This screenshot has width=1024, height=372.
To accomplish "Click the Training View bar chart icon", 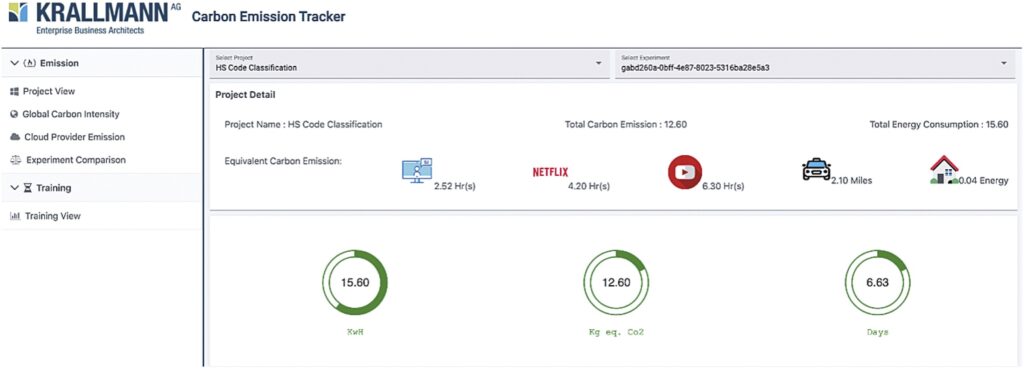I will pyautogui.click(x=15, y=216).
